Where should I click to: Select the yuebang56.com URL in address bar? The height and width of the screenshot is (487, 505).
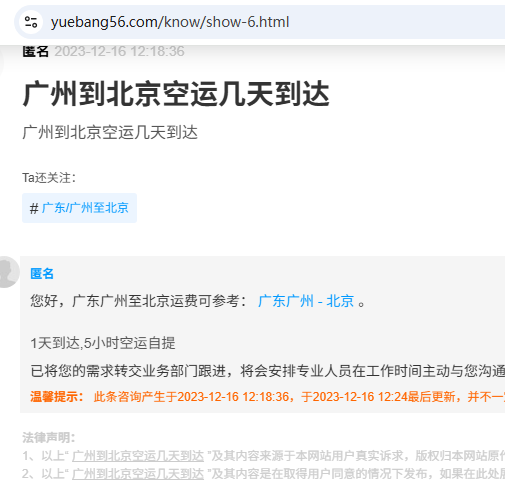coord(170,22)
